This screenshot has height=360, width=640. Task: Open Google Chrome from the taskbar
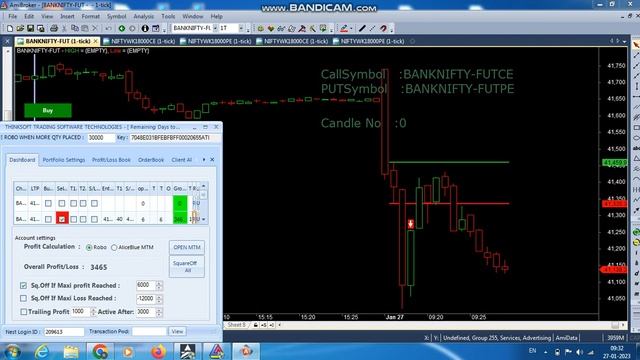(100, 351)
